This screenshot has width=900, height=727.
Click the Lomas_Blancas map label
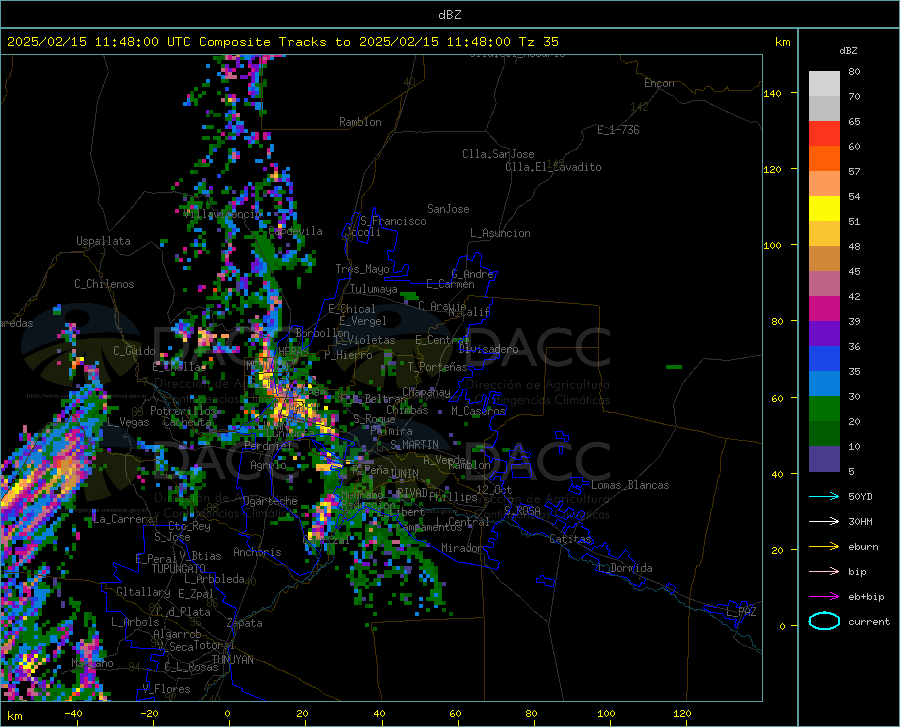click(x=630, y=485)
